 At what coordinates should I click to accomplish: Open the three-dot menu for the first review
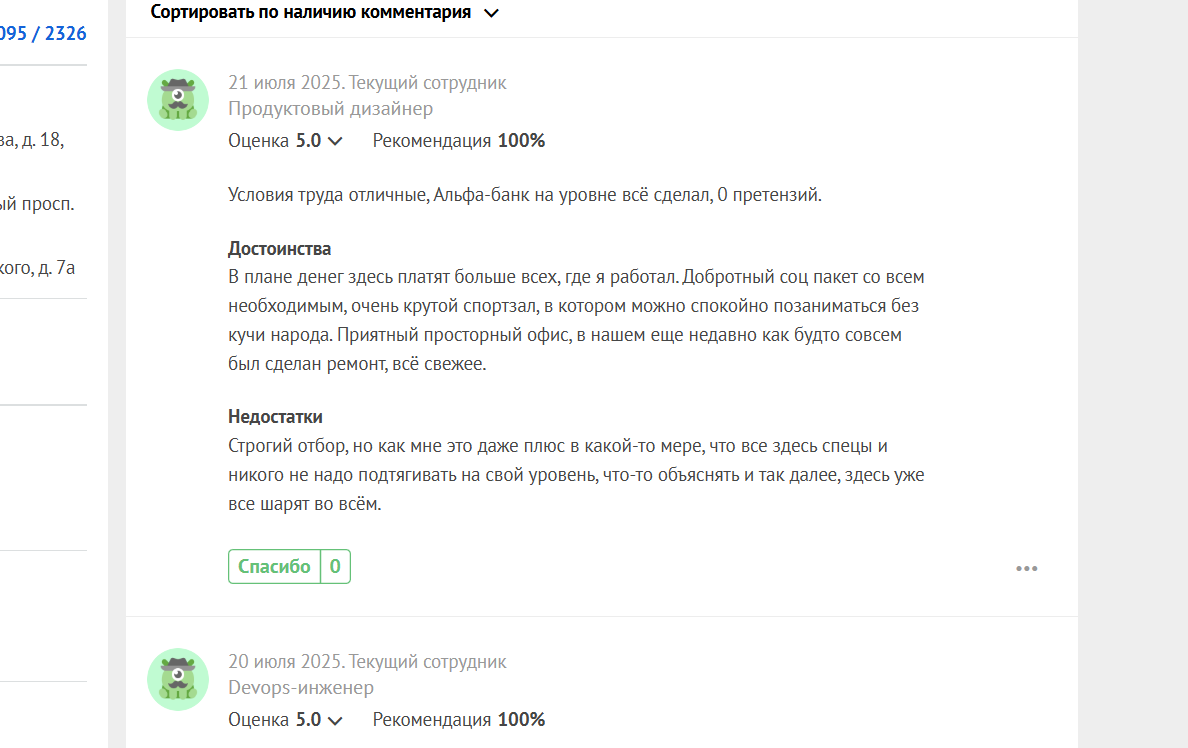(x=1027, y=568)
